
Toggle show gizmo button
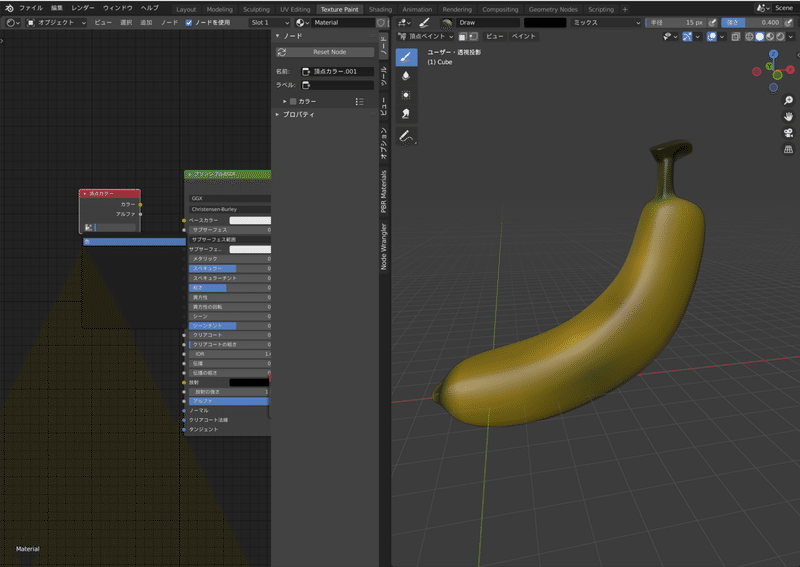687,37
